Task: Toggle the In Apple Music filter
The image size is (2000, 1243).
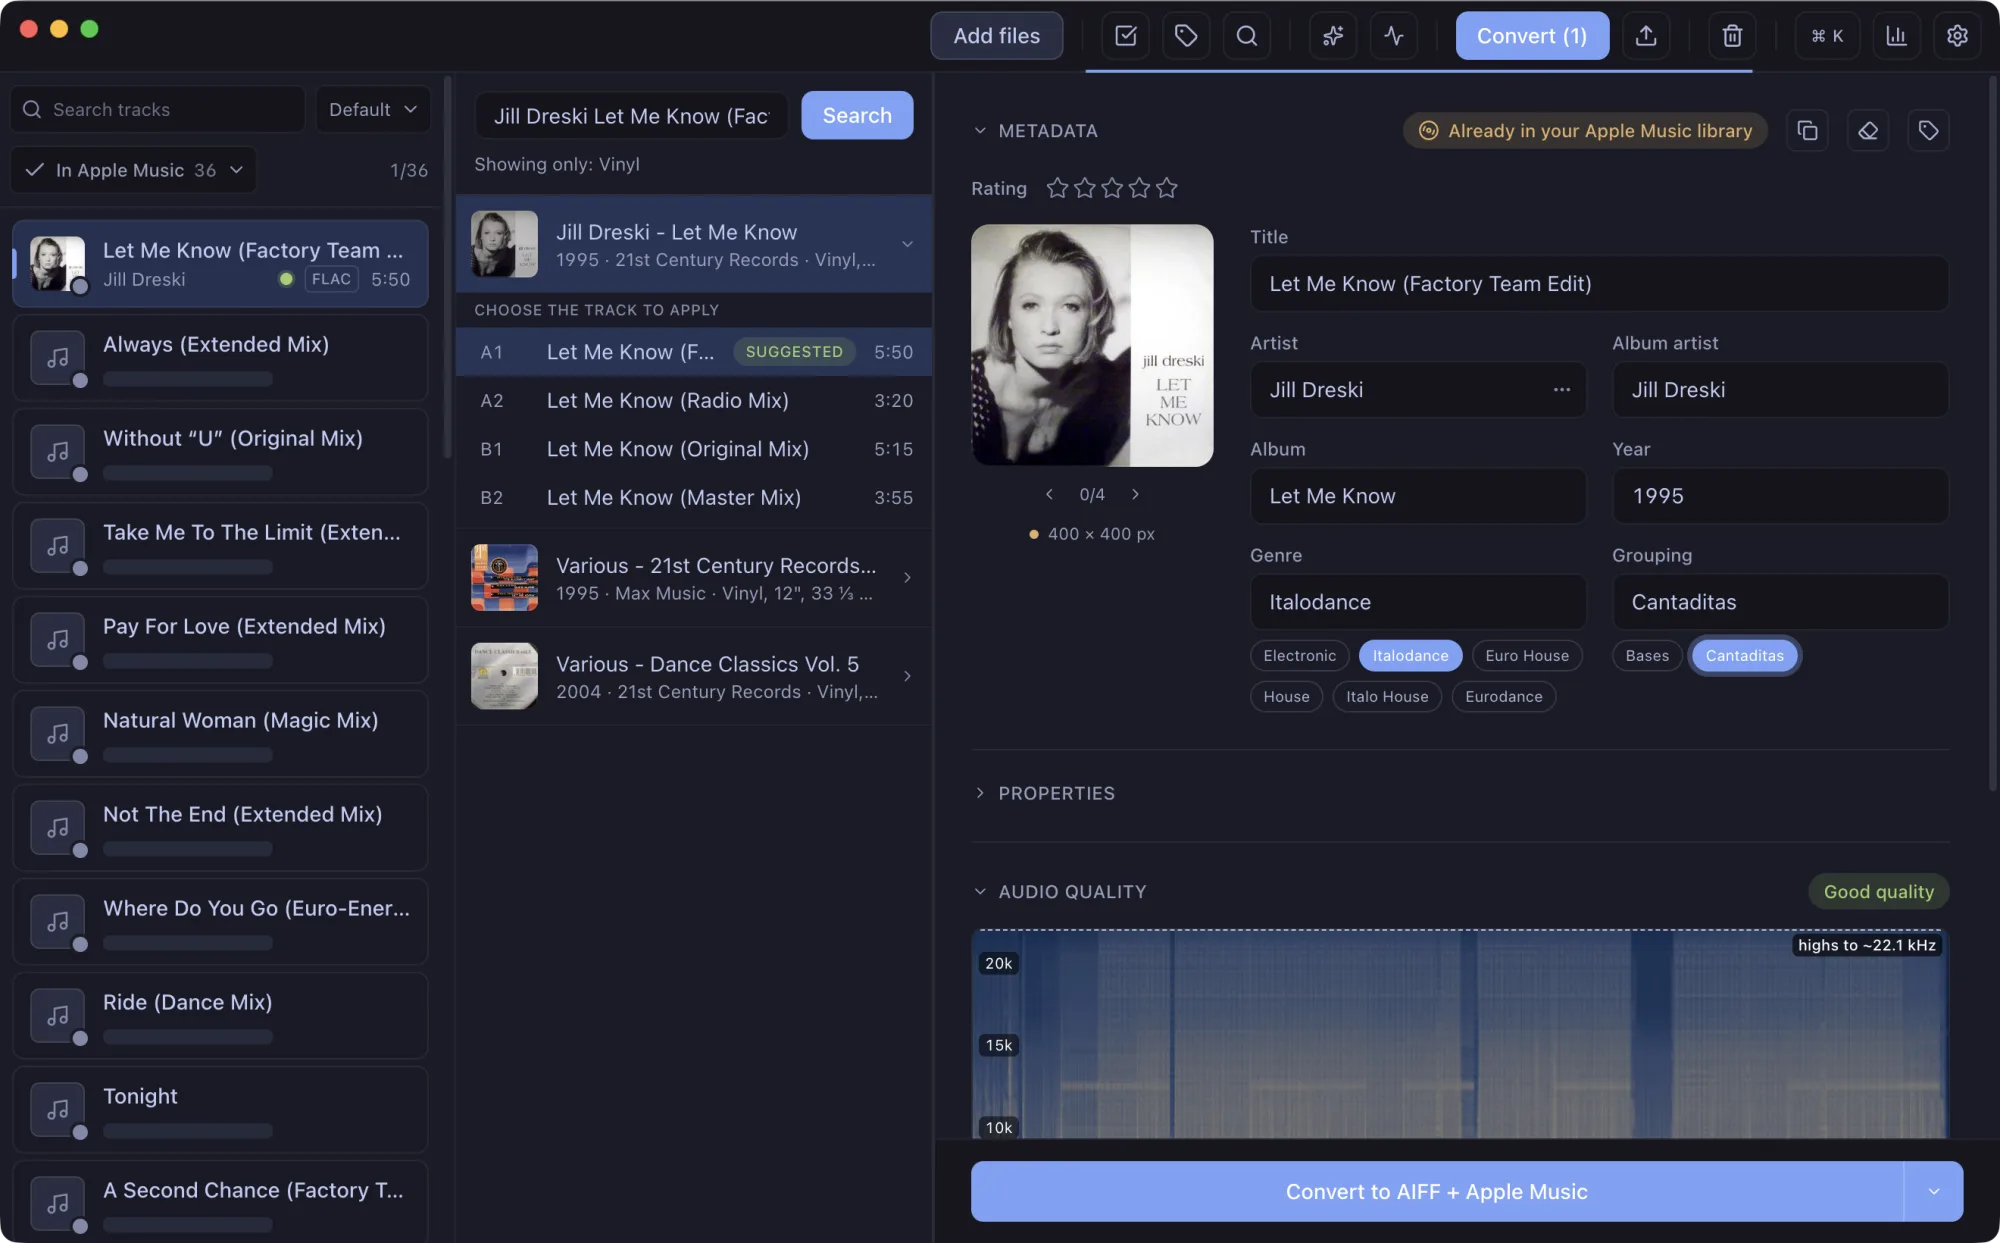Action: [134, 170]
